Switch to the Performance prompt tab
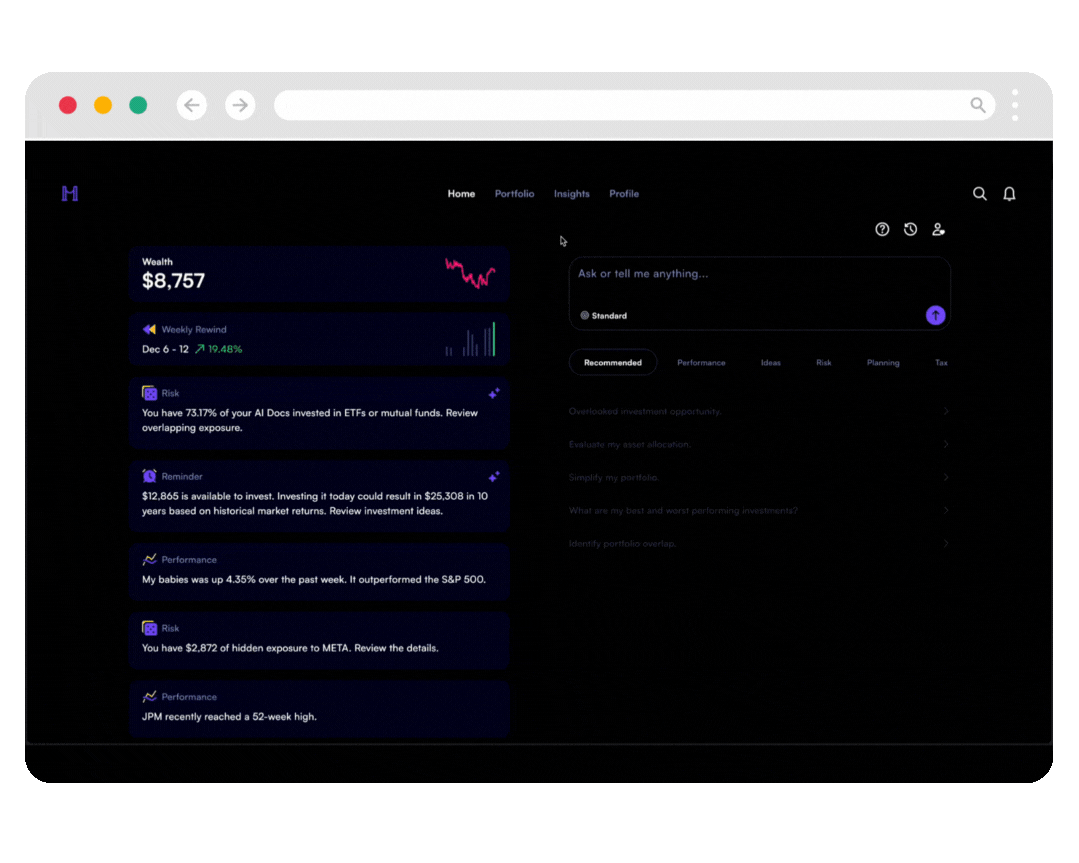Viewport: 1079px width, 863px height. (701, 363)
